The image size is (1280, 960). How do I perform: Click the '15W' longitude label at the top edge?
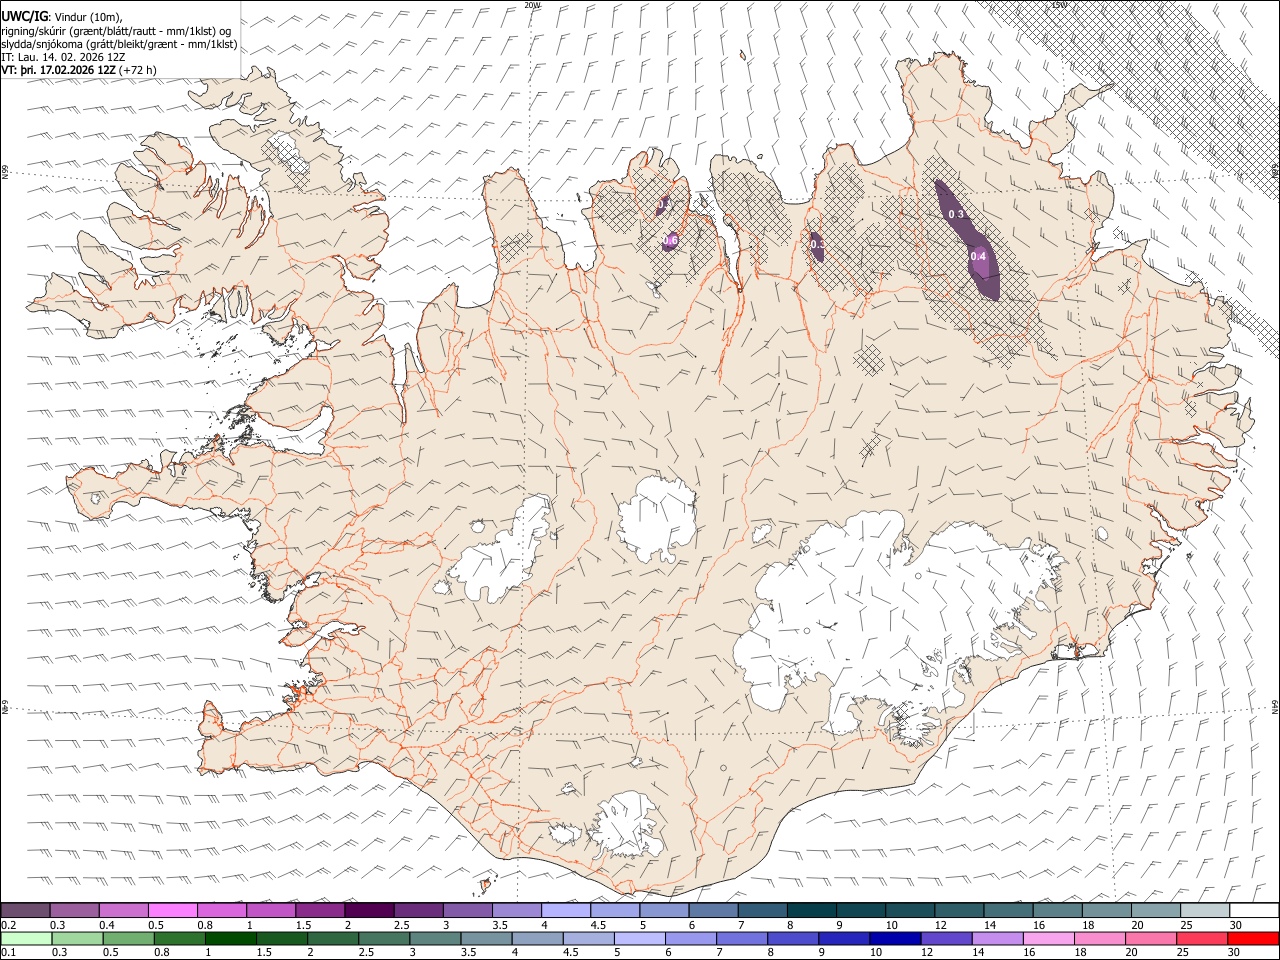1059,5
